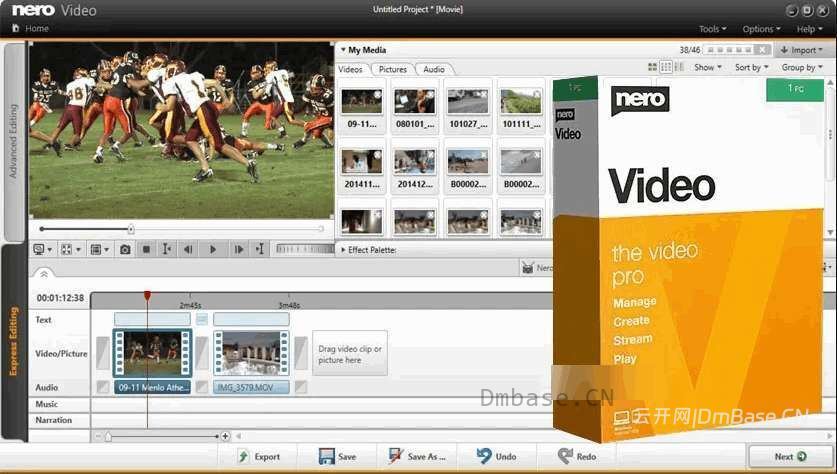This screenshot has height=474, width=837.
Task: Export the project
Action: pyautogui.click(x=259, y=456)
